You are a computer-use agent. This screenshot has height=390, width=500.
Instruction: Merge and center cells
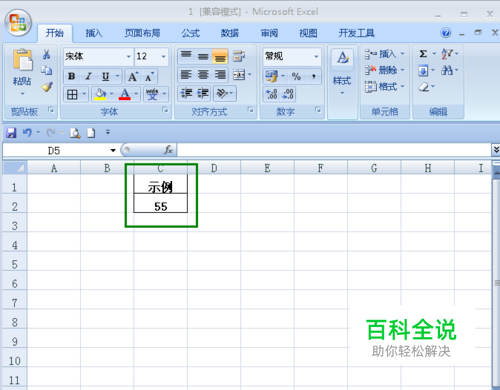coord(239,75)
